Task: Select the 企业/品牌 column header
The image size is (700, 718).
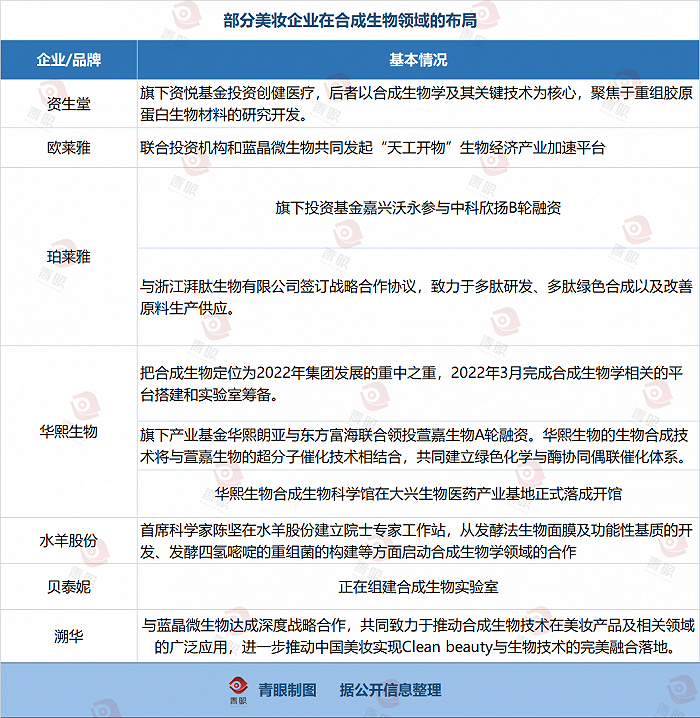Action: point(69,60)
